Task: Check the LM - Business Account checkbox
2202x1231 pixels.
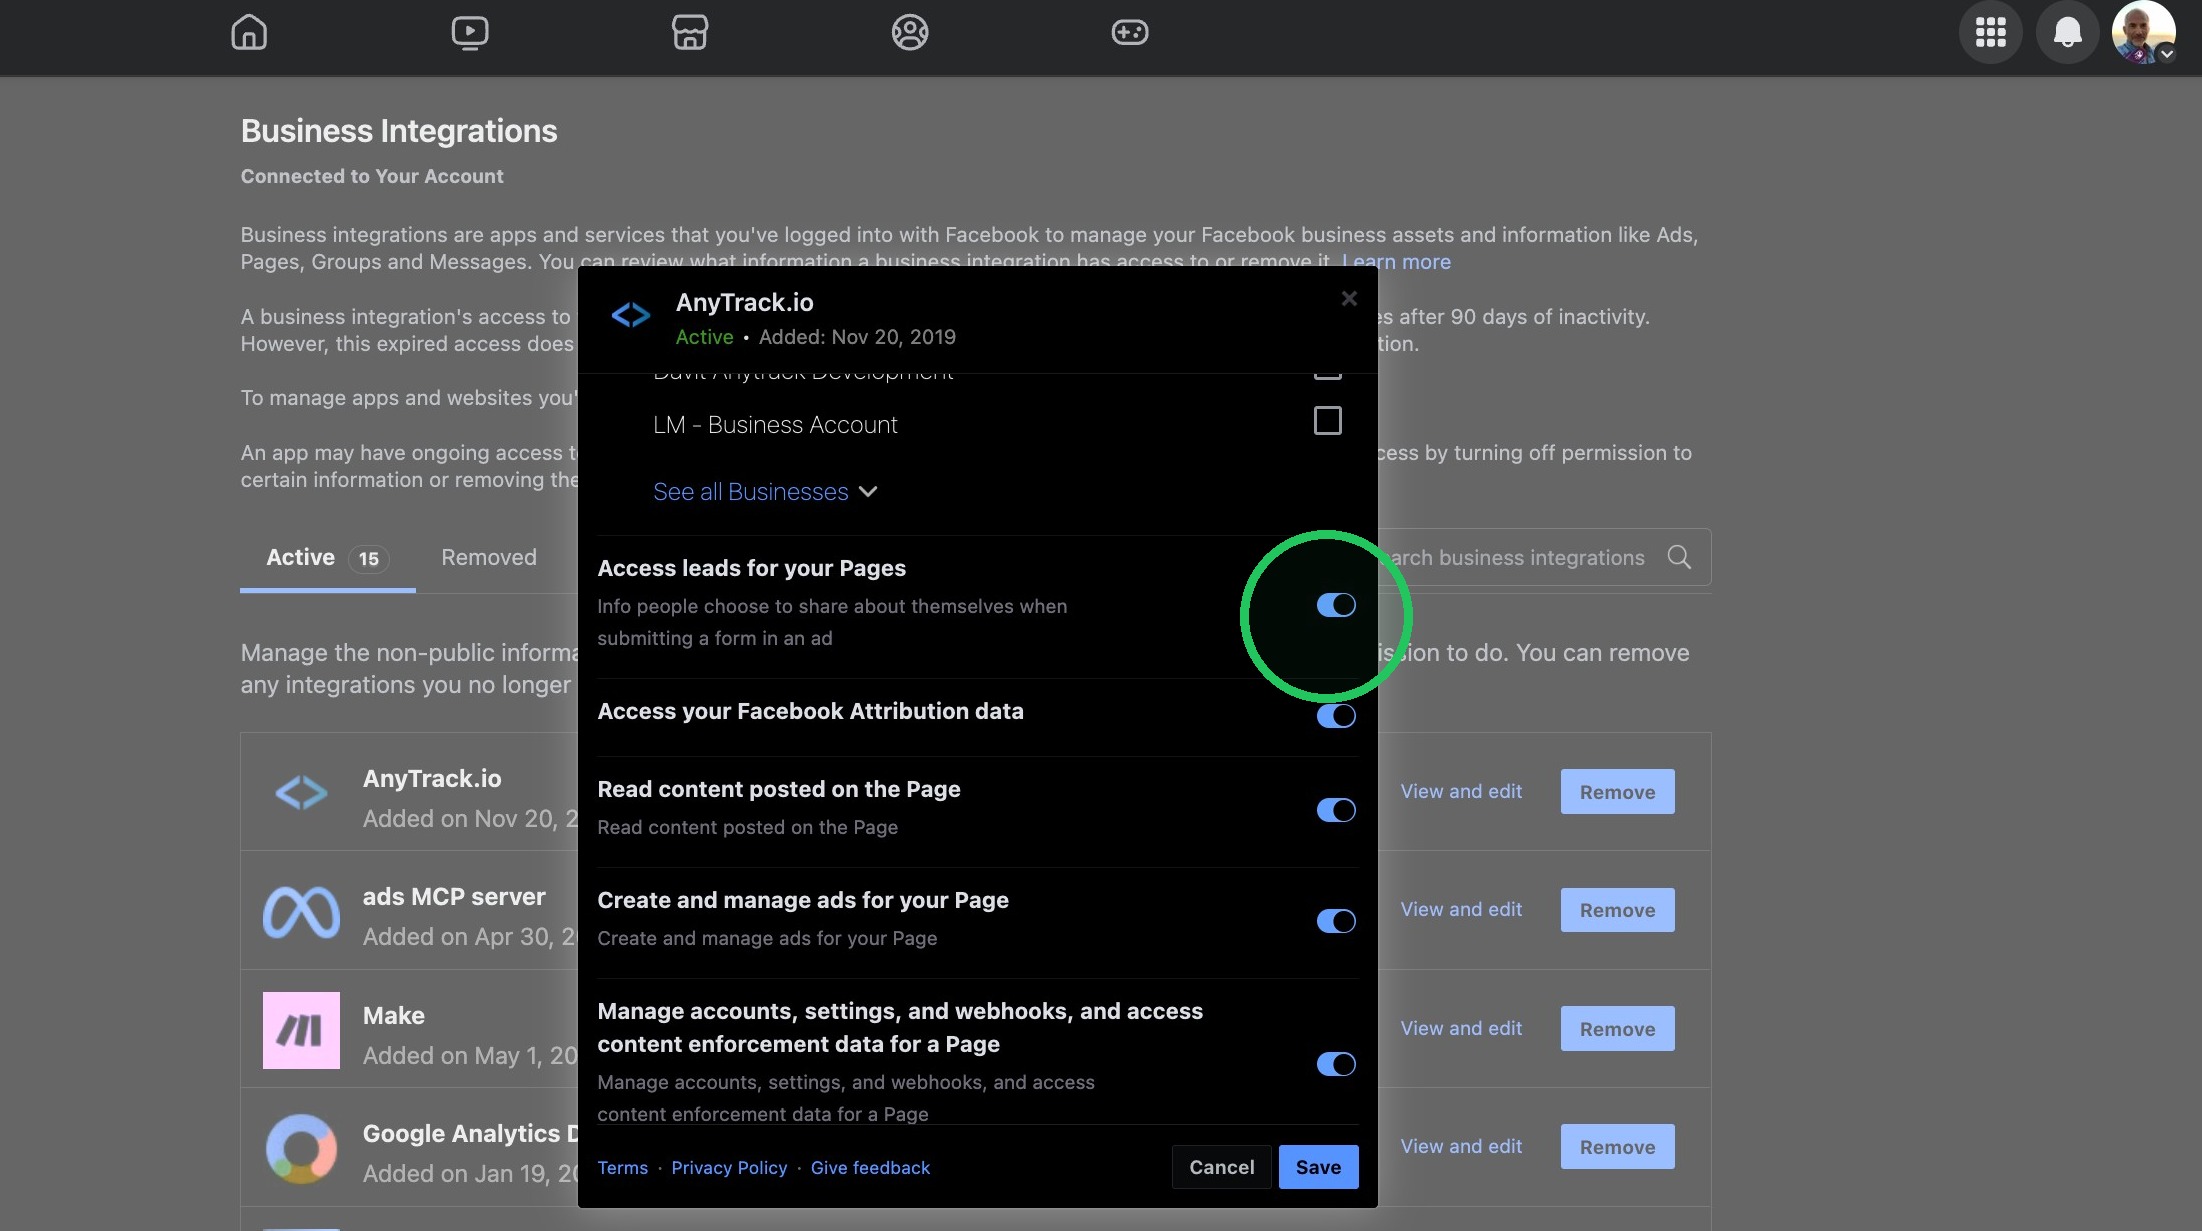Action: pos(1327,421)
